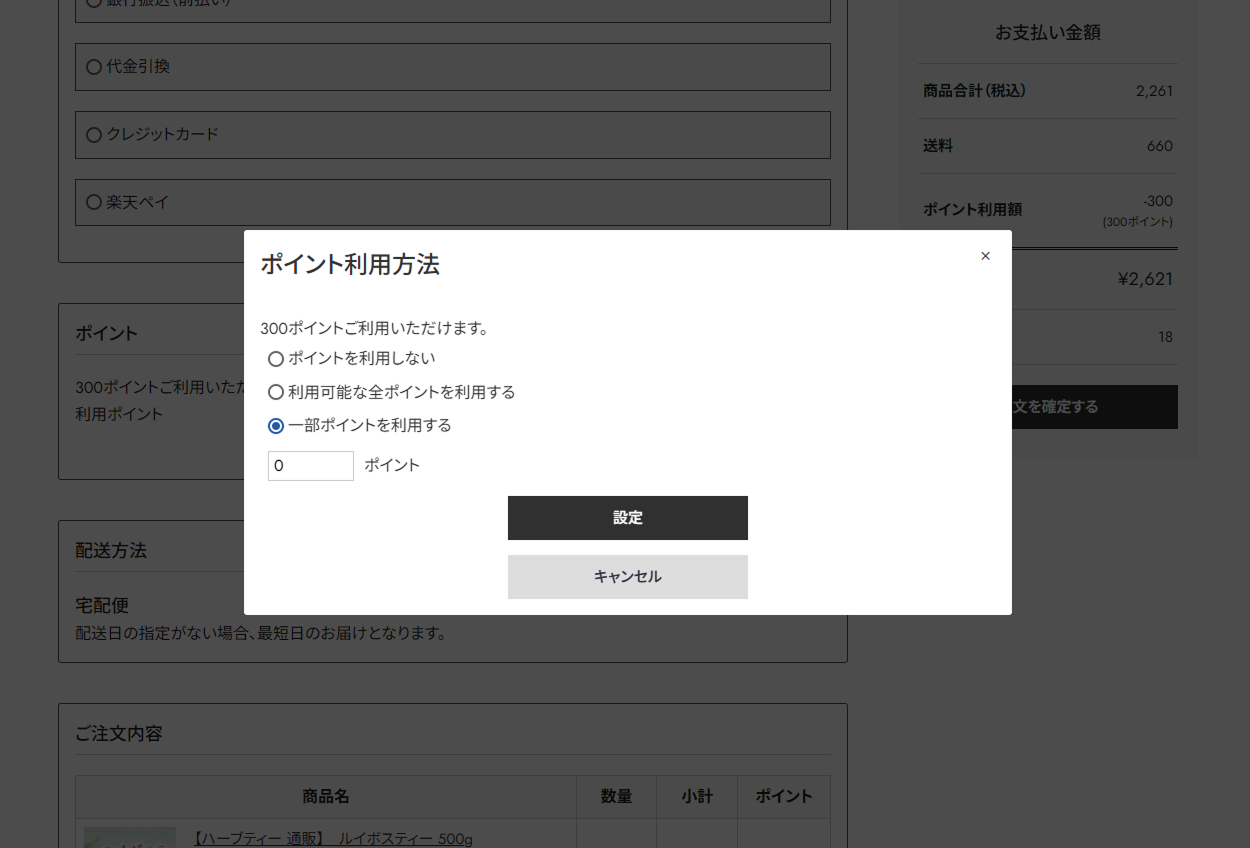The image size is (1250, 848).
Task: Select the ポイントを利用しない radio option
Action: pyautogui.click(x=276, y=359)
